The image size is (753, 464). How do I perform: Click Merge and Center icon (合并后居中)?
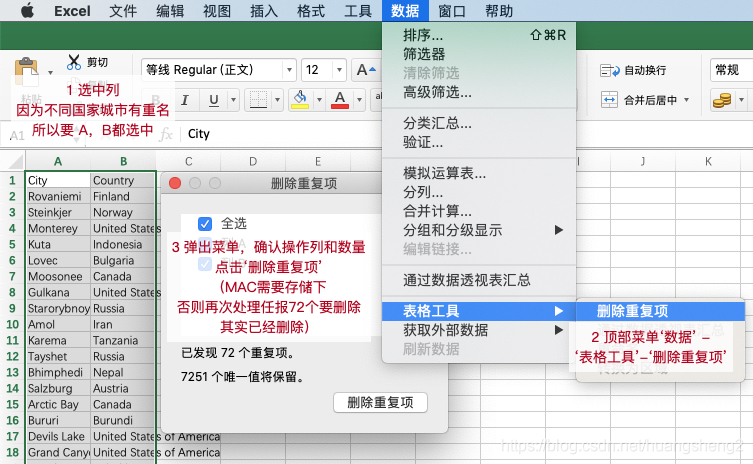609,100
